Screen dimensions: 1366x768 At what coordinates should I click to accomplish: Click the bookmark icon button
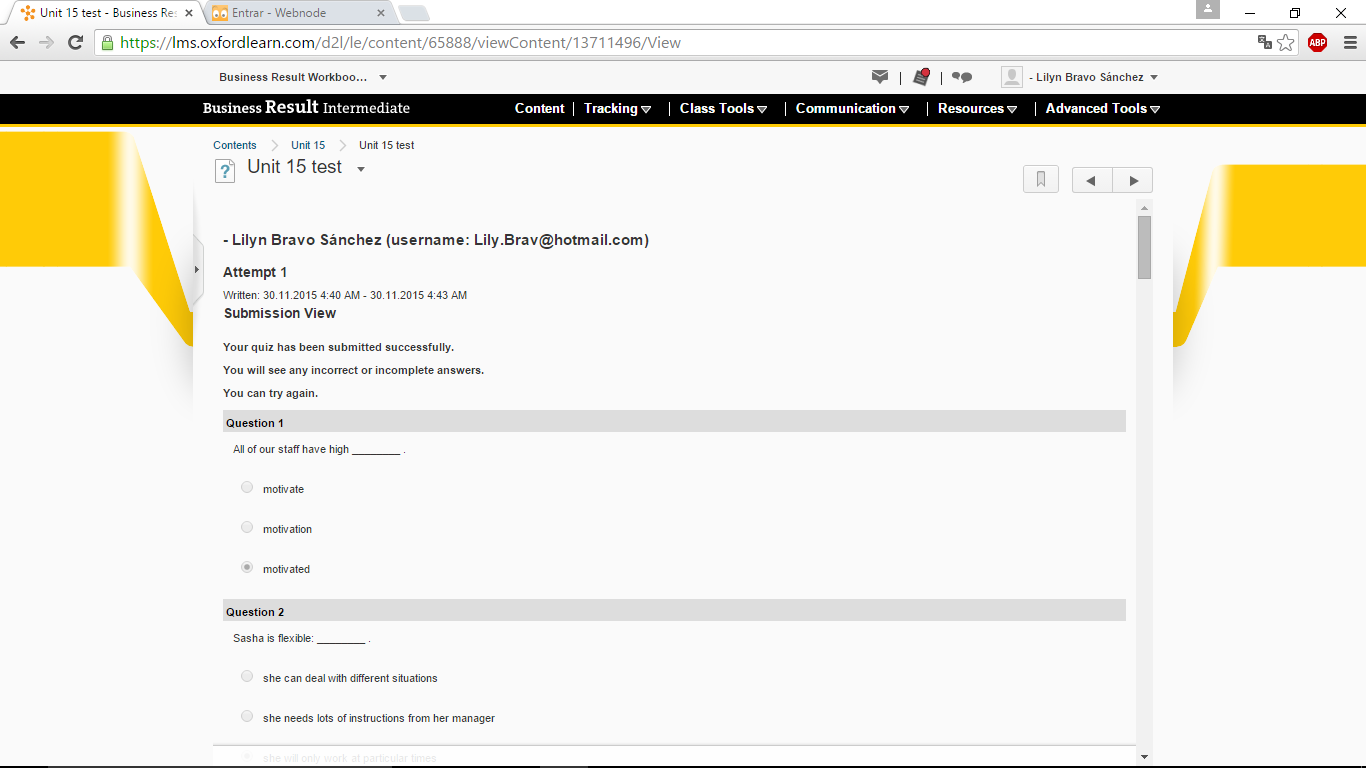click(x=1040, y=180)
